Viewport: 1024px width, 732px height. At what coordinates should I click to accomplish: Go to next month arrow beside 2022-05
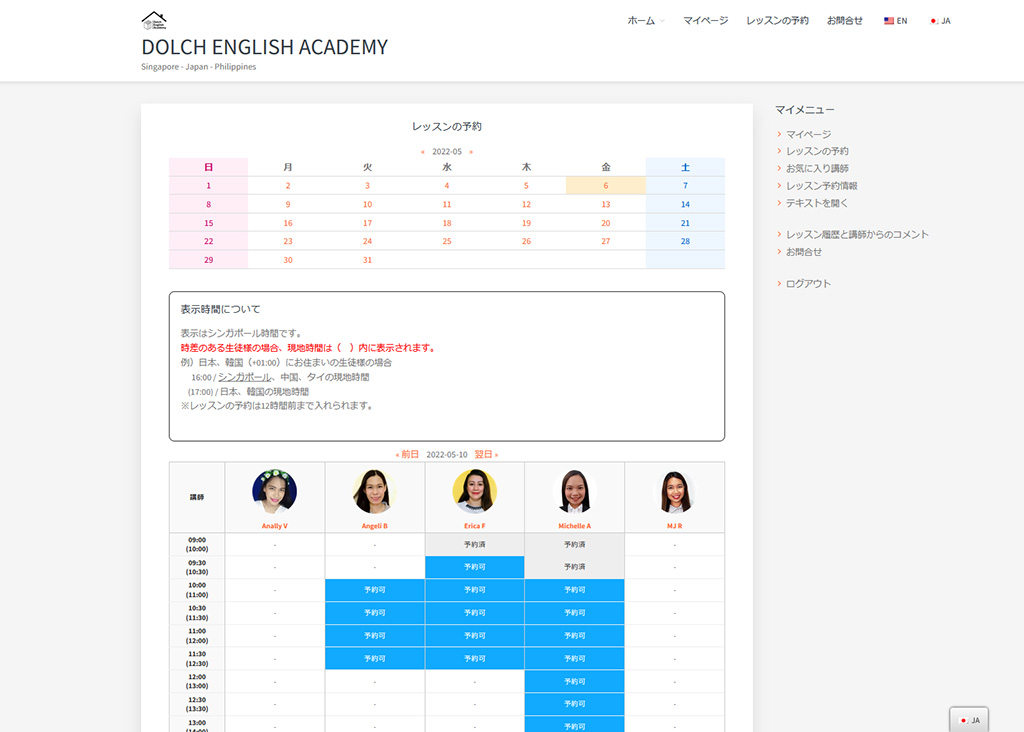click(x=471, y=151)
